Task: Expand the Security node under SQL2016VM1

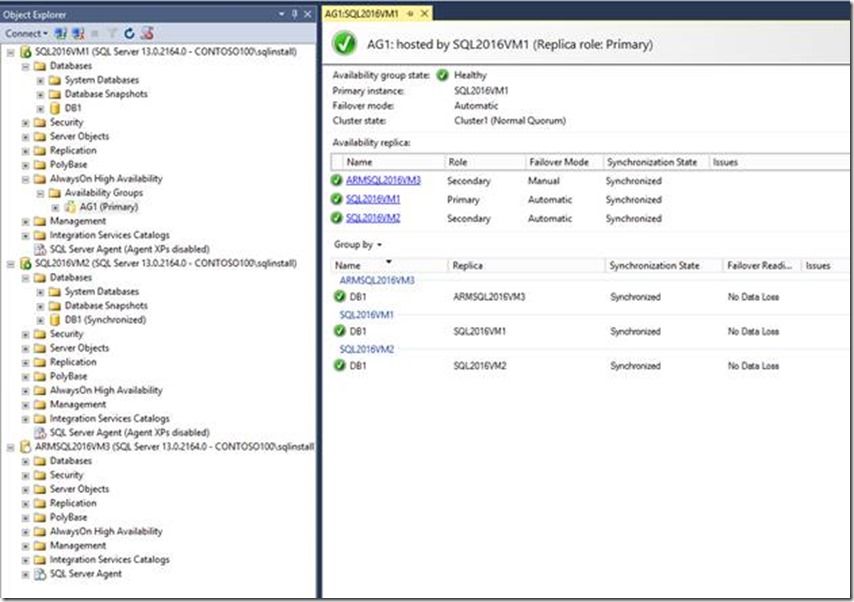Action: pos(26,123)
